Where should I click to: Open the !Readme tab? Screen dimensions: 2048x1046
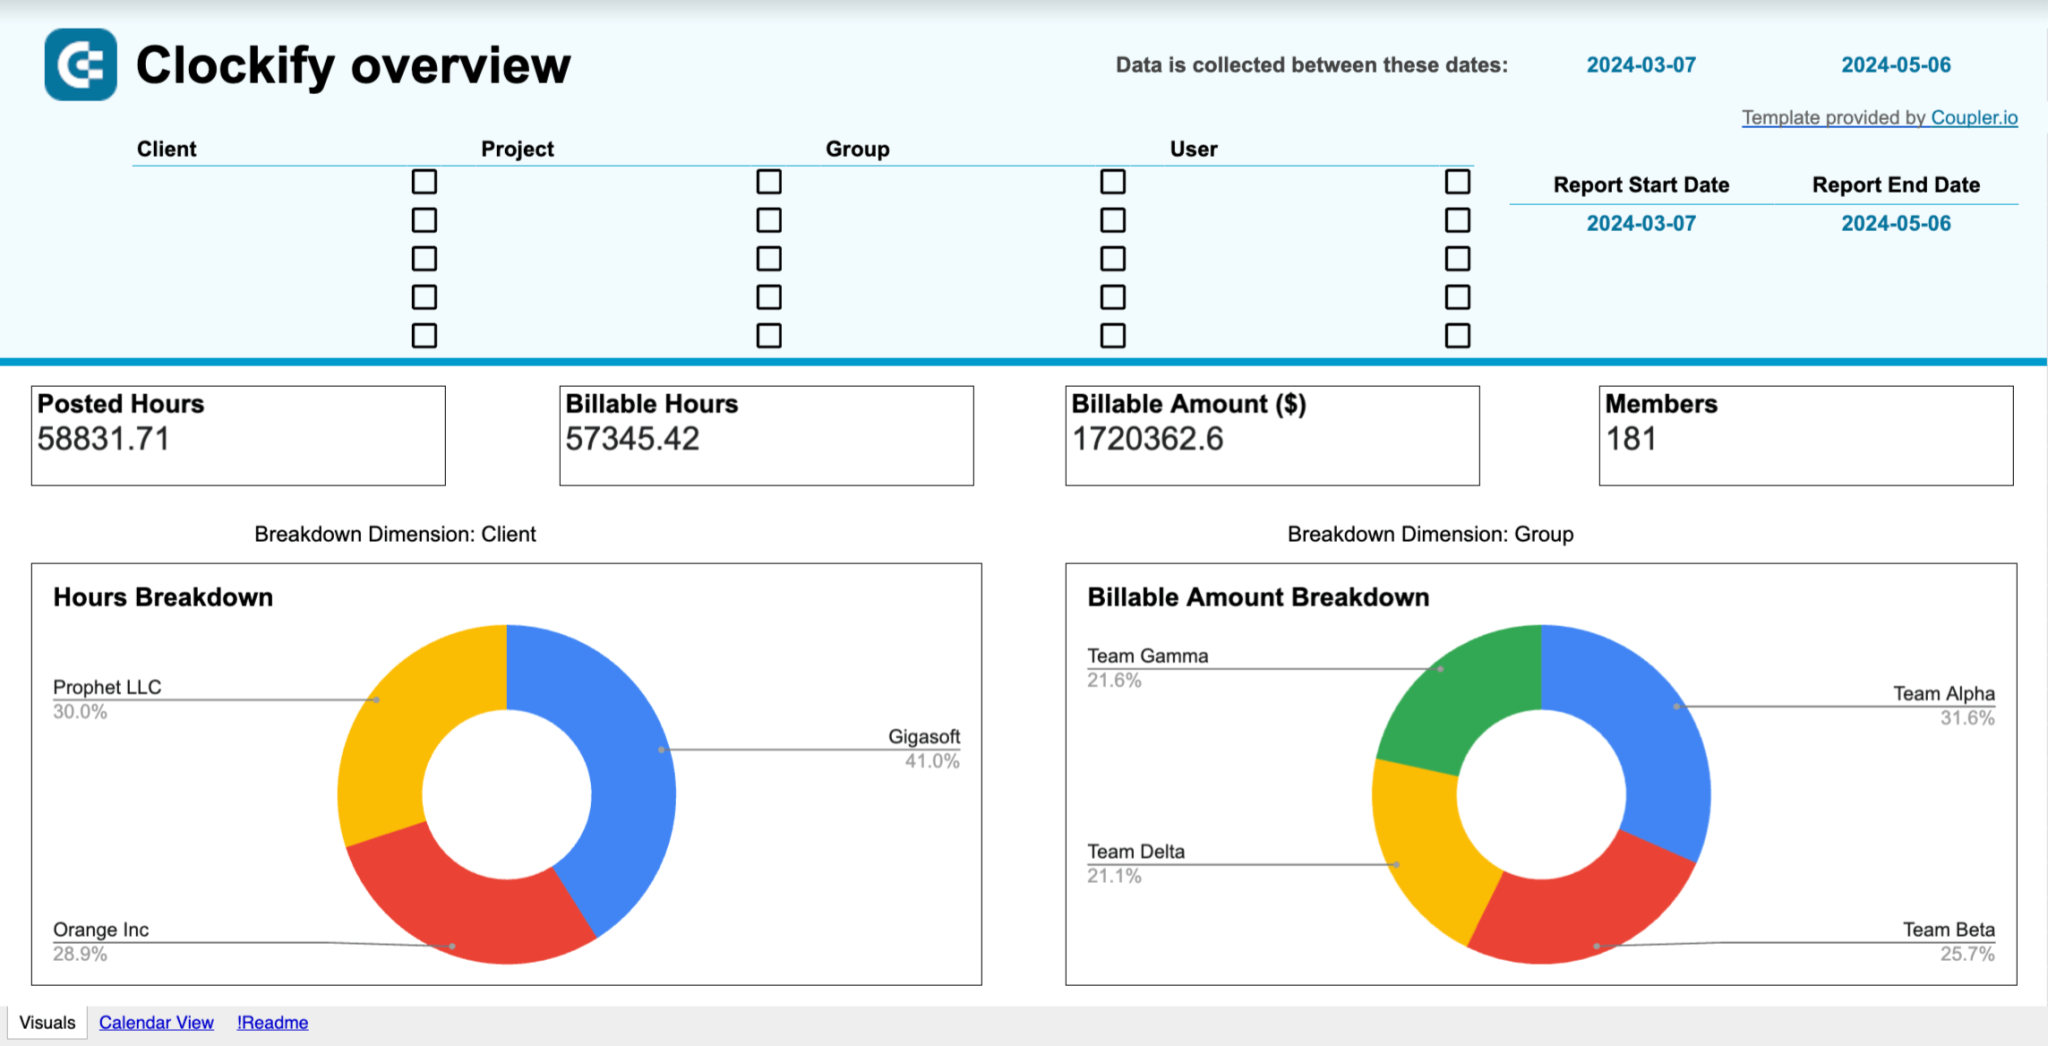click(x=271, y=1022)
